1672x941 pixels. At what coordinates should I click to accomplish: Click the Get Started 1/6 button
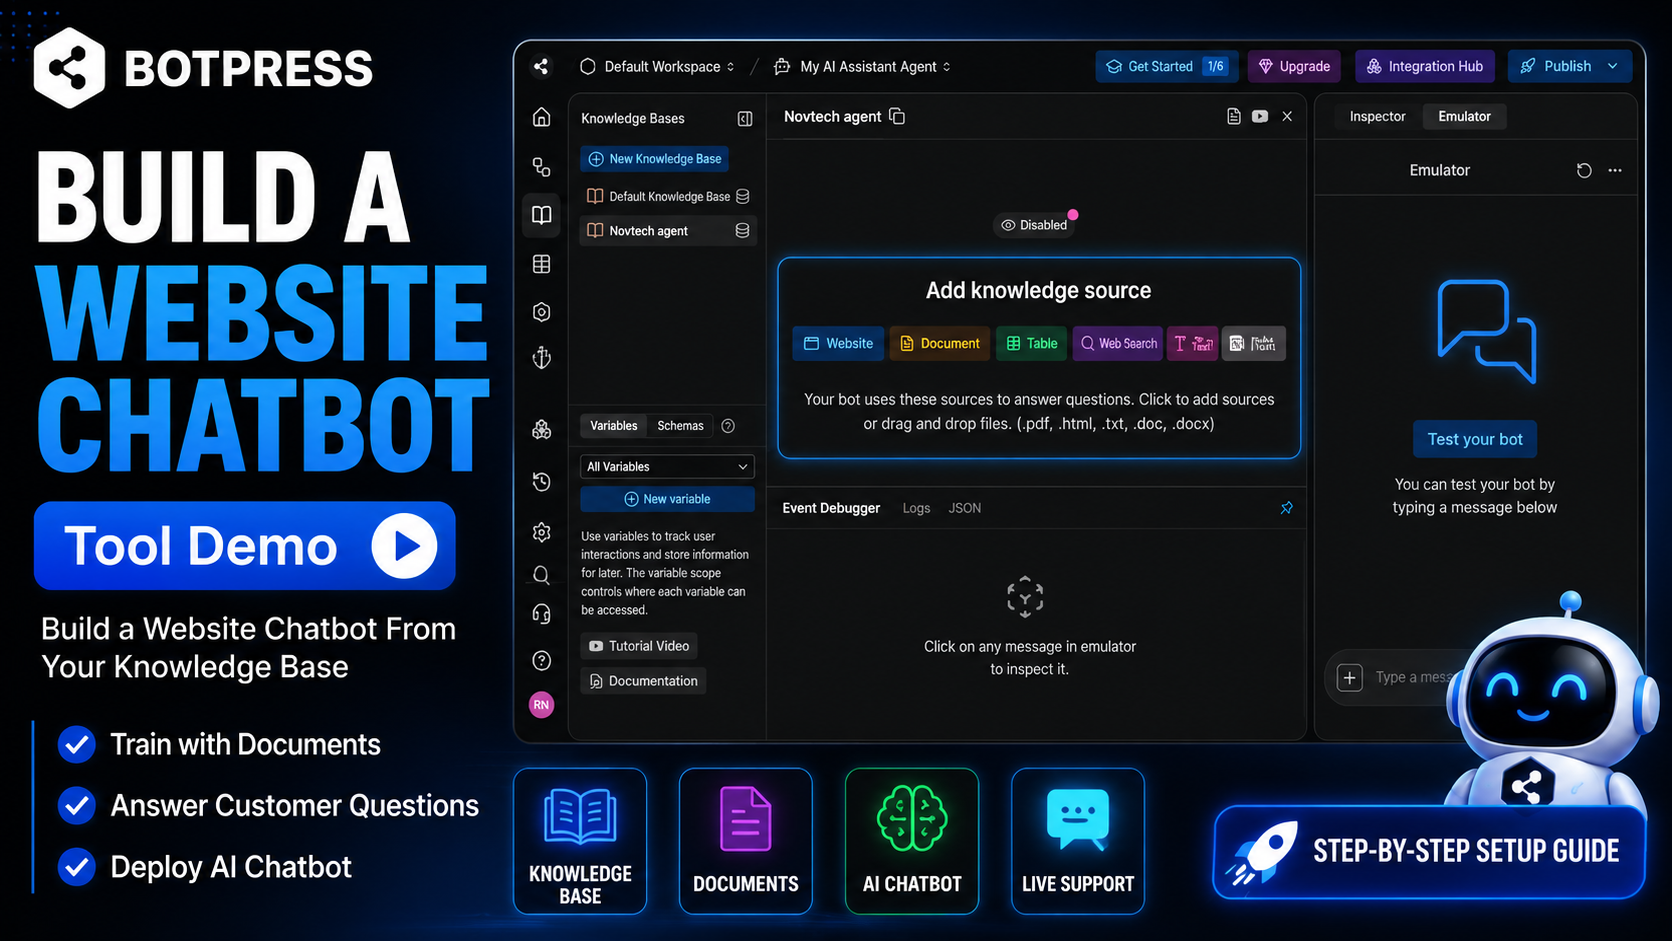[1167, 67]
